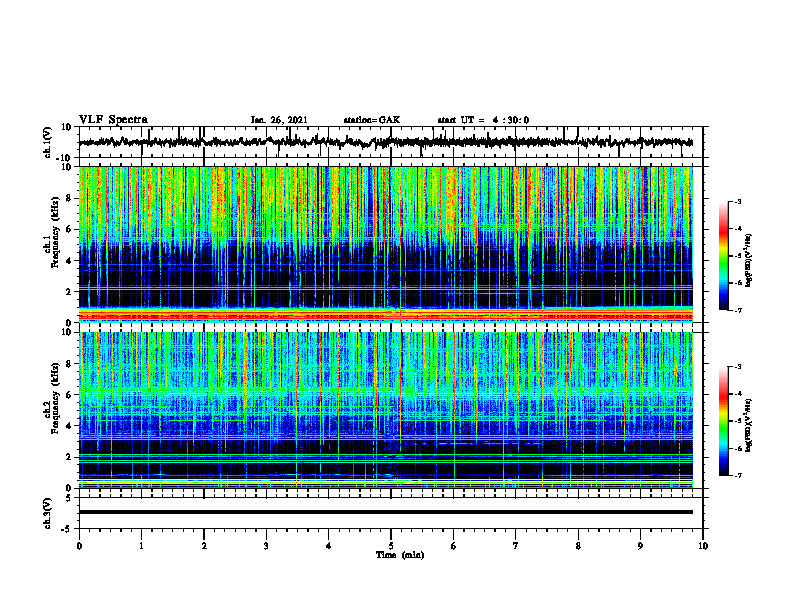The image size is (792, 612).
Task: Click the 'ch.2 Frequency (kHz)' axis label
Action: coord(51,397)
